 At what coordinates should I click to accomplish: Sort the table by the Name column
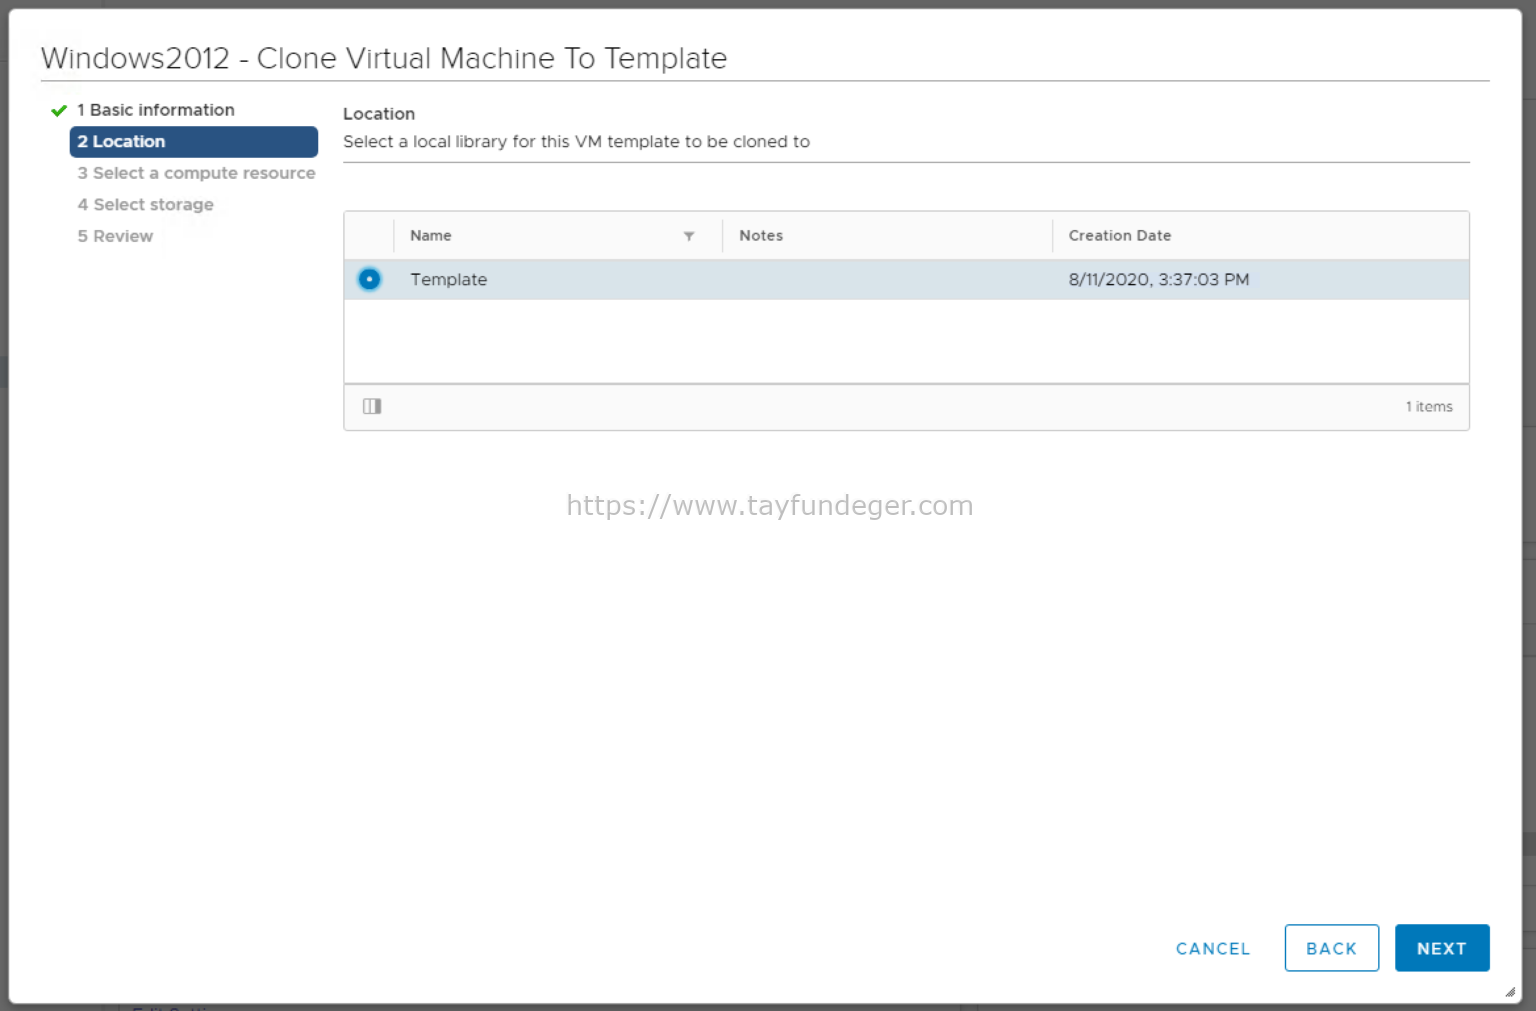pos(431,235)
